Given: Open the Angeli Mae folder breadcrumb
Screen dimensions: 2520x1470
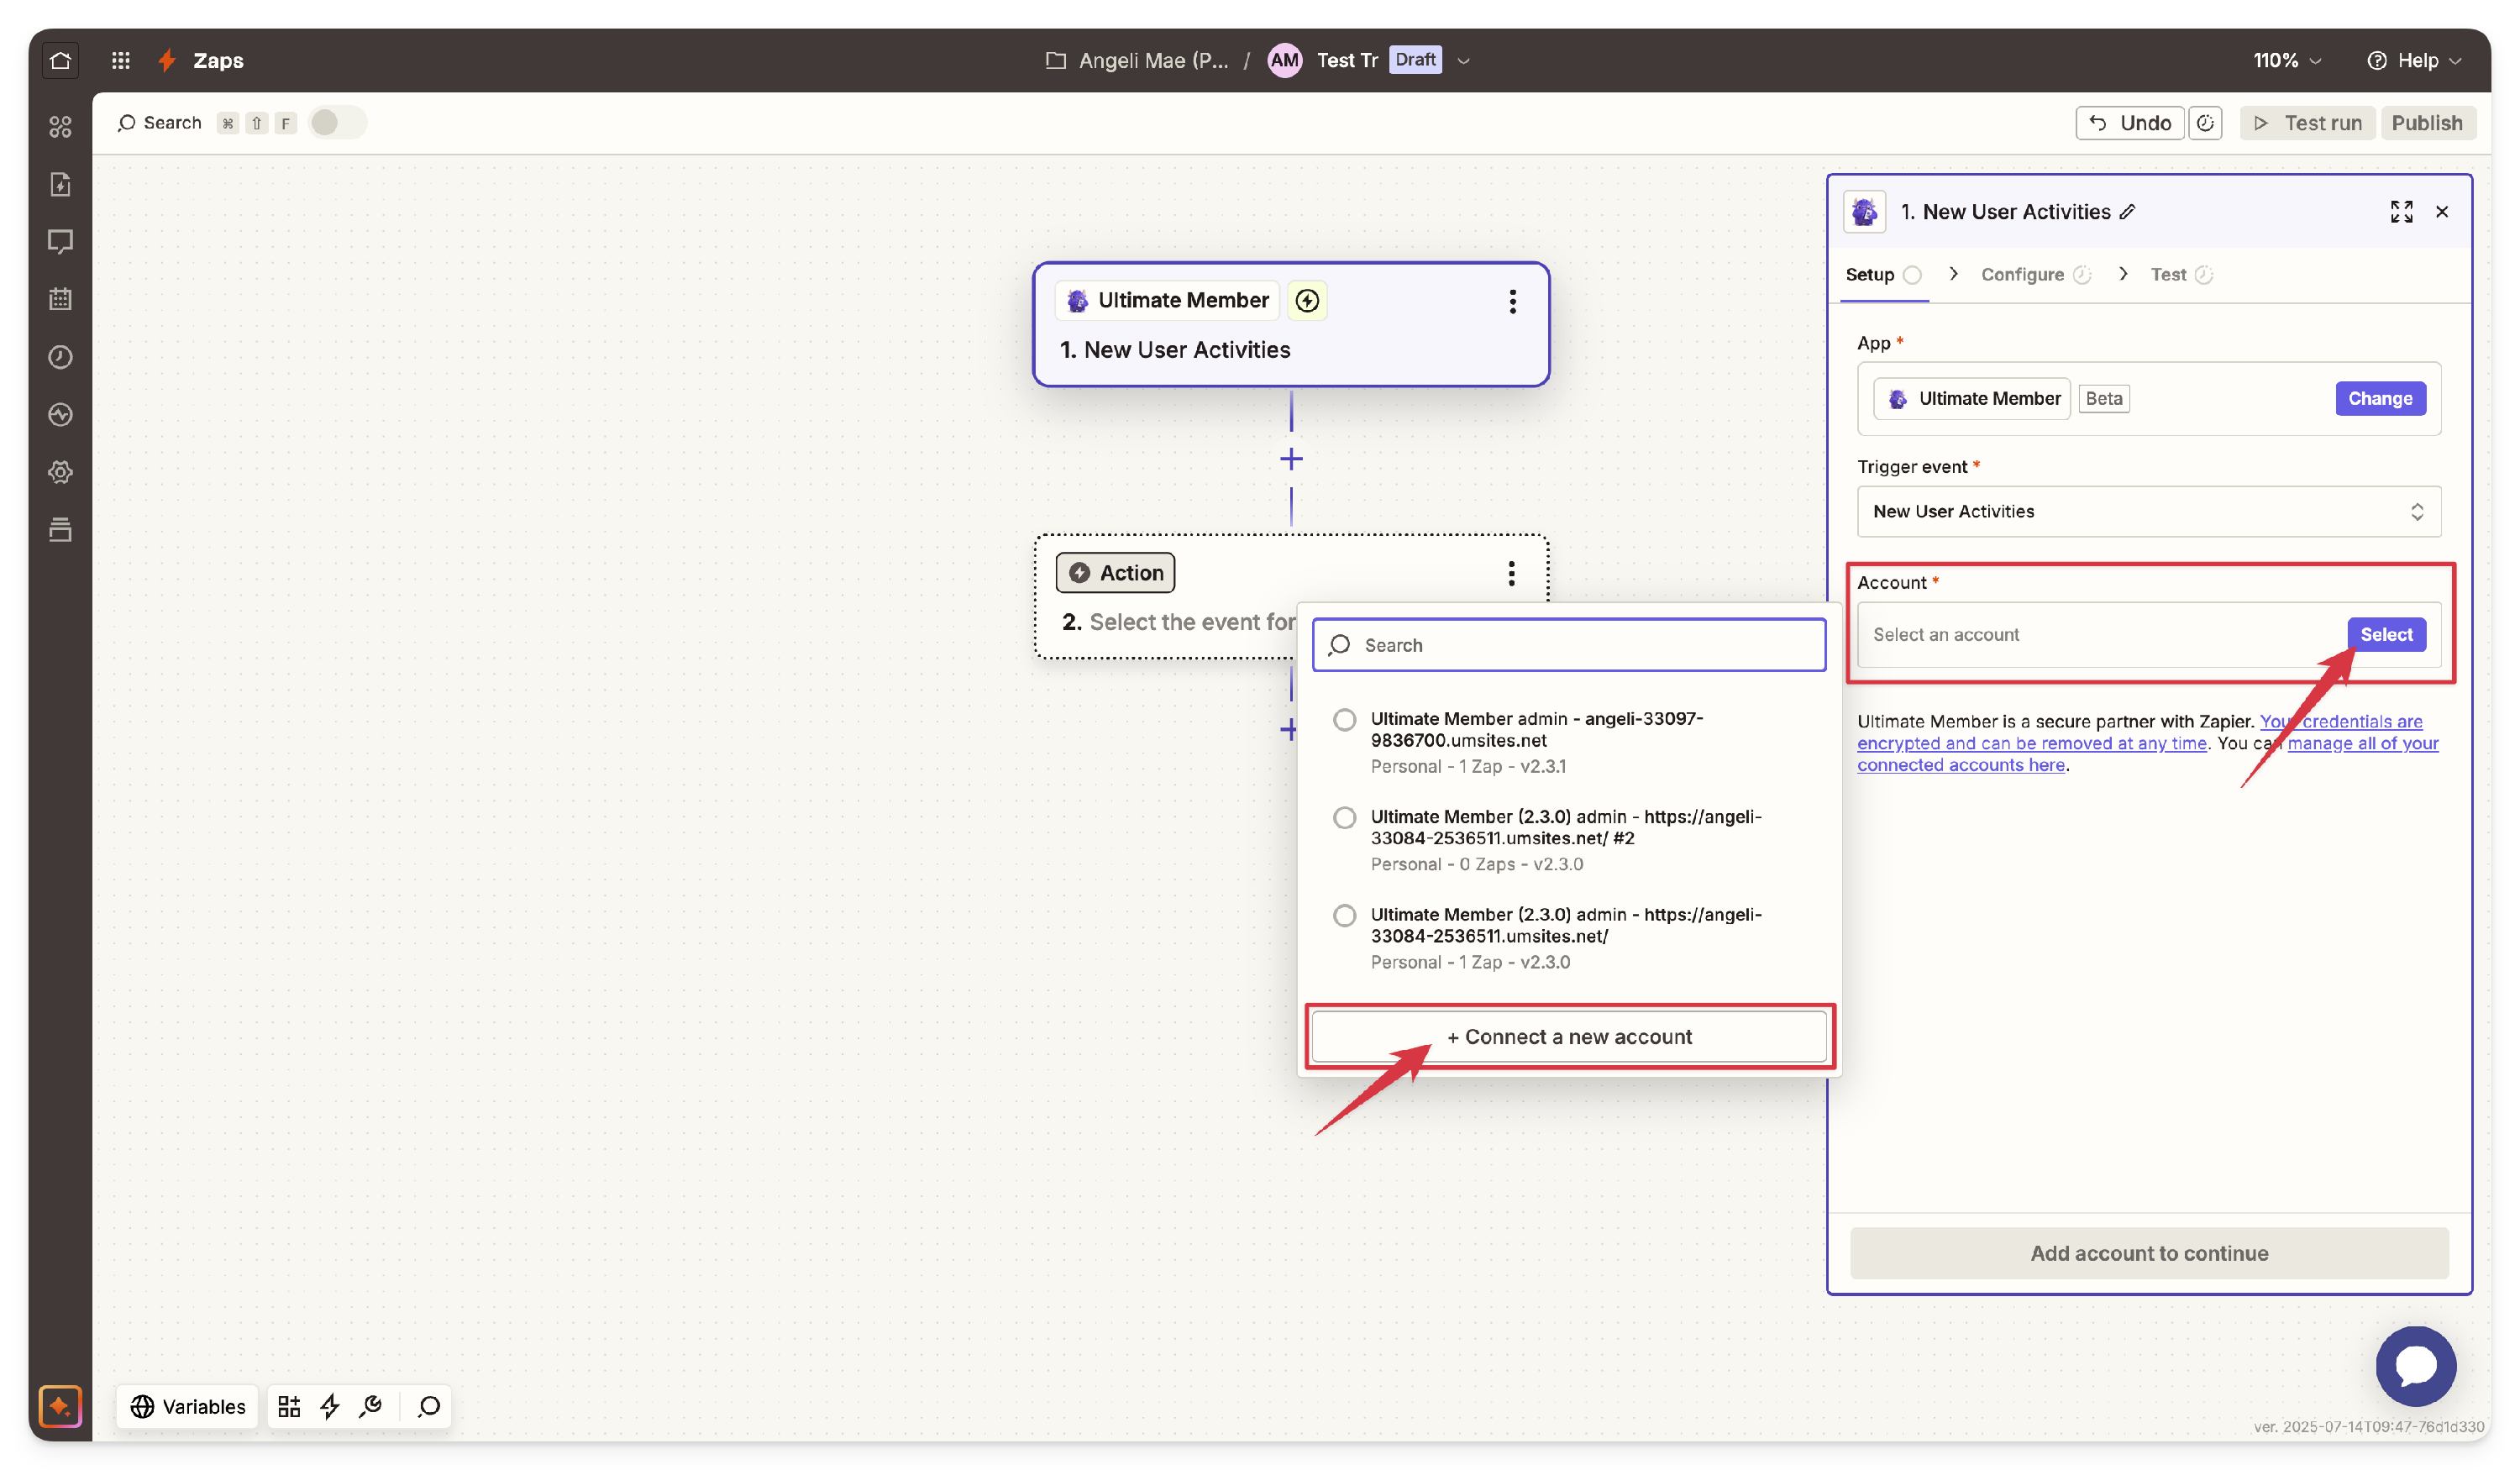Looking at the screenshot, I should (x=1137, y=60).
